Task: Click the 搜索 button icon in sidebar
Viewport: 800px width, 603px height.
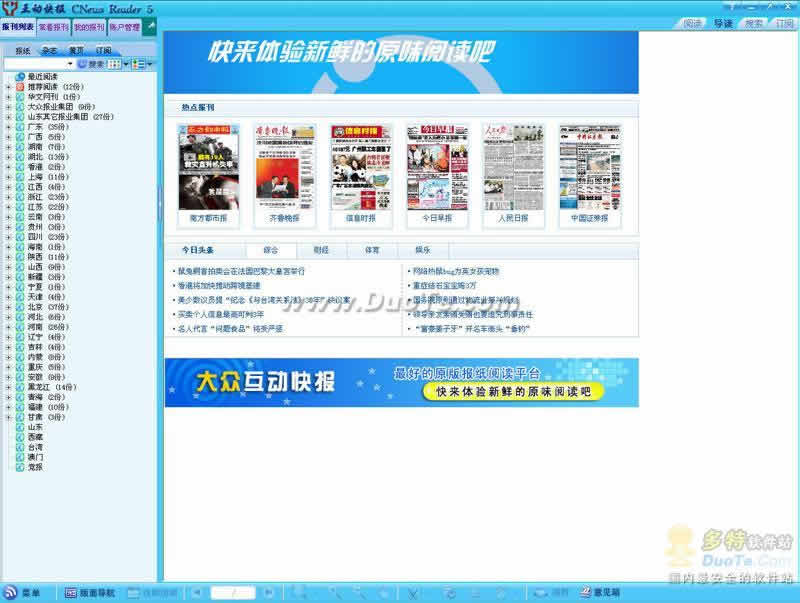Action: coord(82,64)
